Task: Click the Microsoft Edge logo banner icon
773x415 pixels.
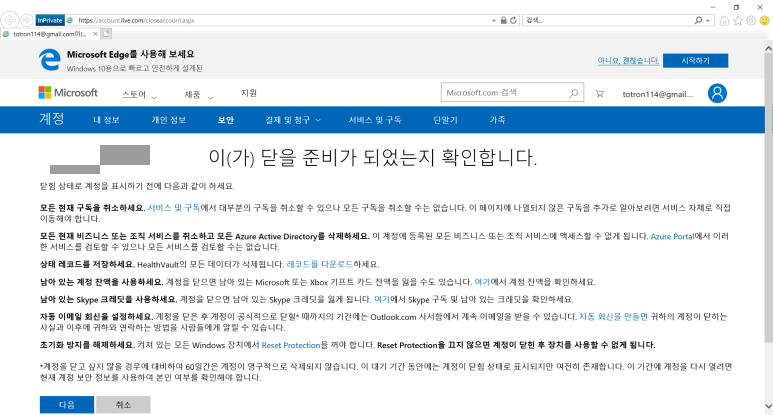Action: [49, 60]
